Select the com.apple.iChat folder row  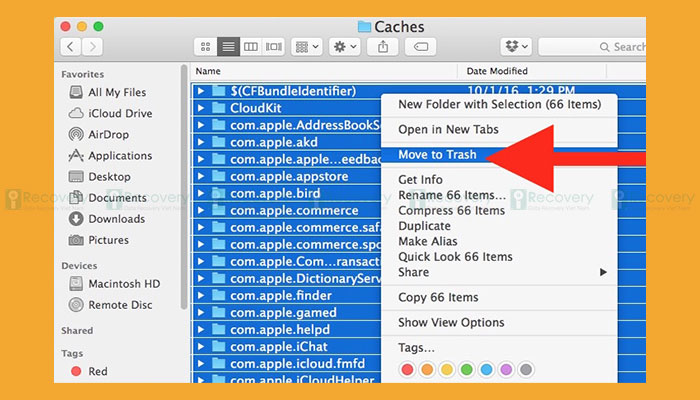[x=287, y=346]
